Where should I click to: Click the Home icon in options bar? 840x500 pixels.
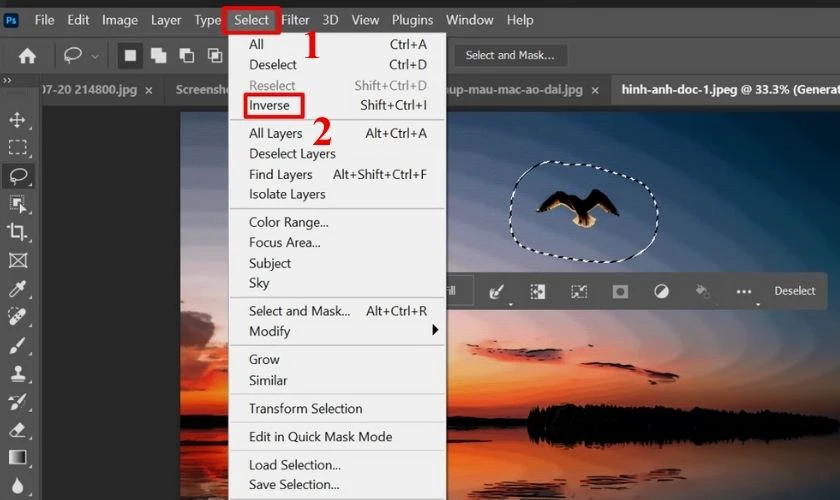27,56
